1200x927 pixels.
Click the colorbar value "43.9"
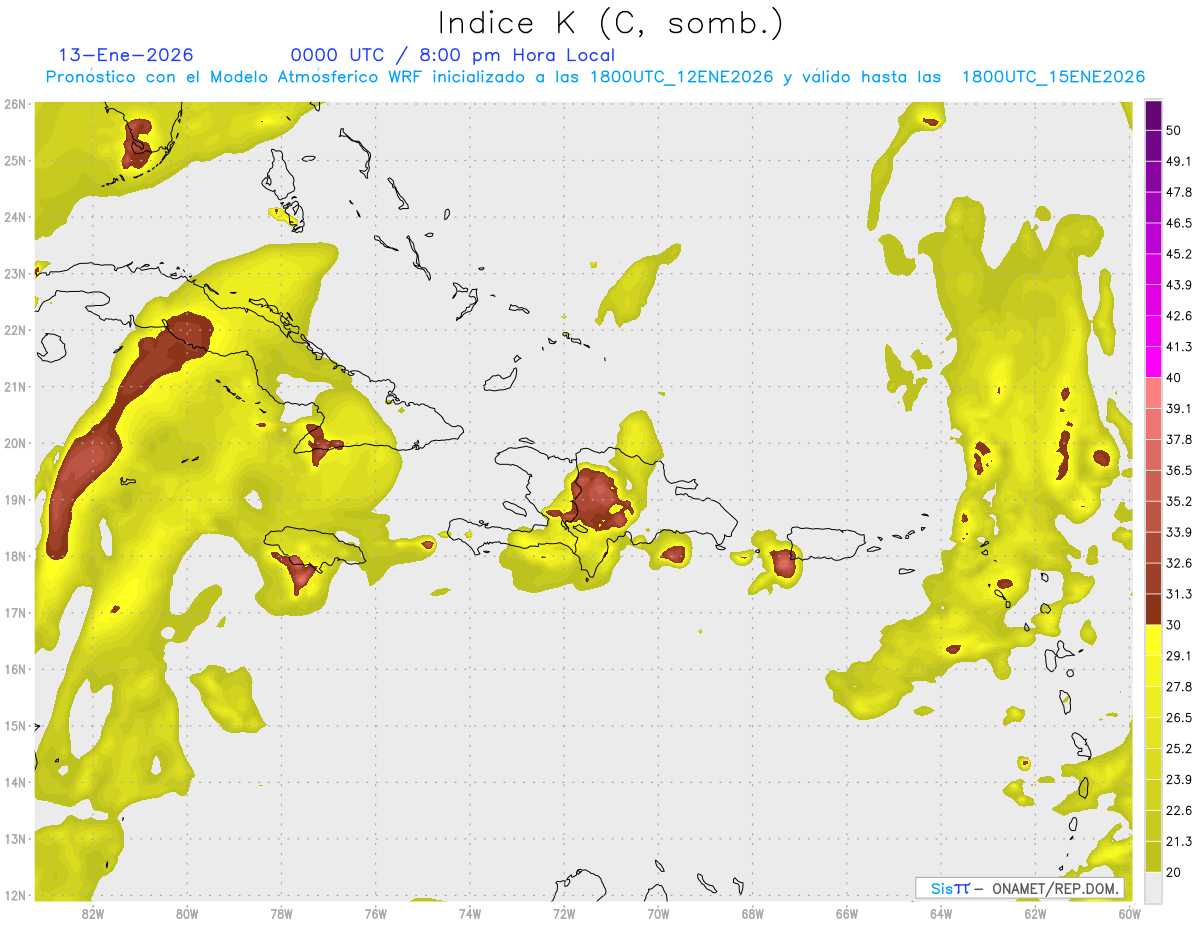[x=1179, y=285]
